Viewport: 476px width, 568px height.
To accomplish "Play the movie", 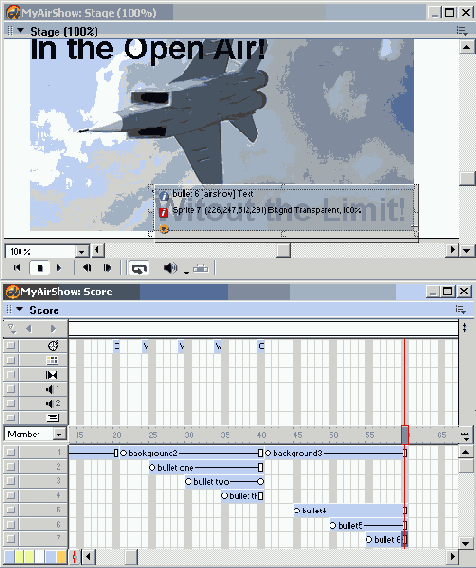I will tap(59, 268).
